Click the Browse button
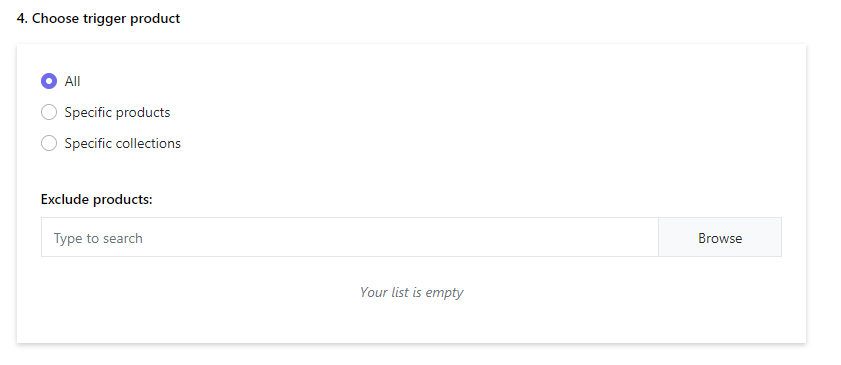This screenshot has height=365, width=841. [x=720, y=237]
